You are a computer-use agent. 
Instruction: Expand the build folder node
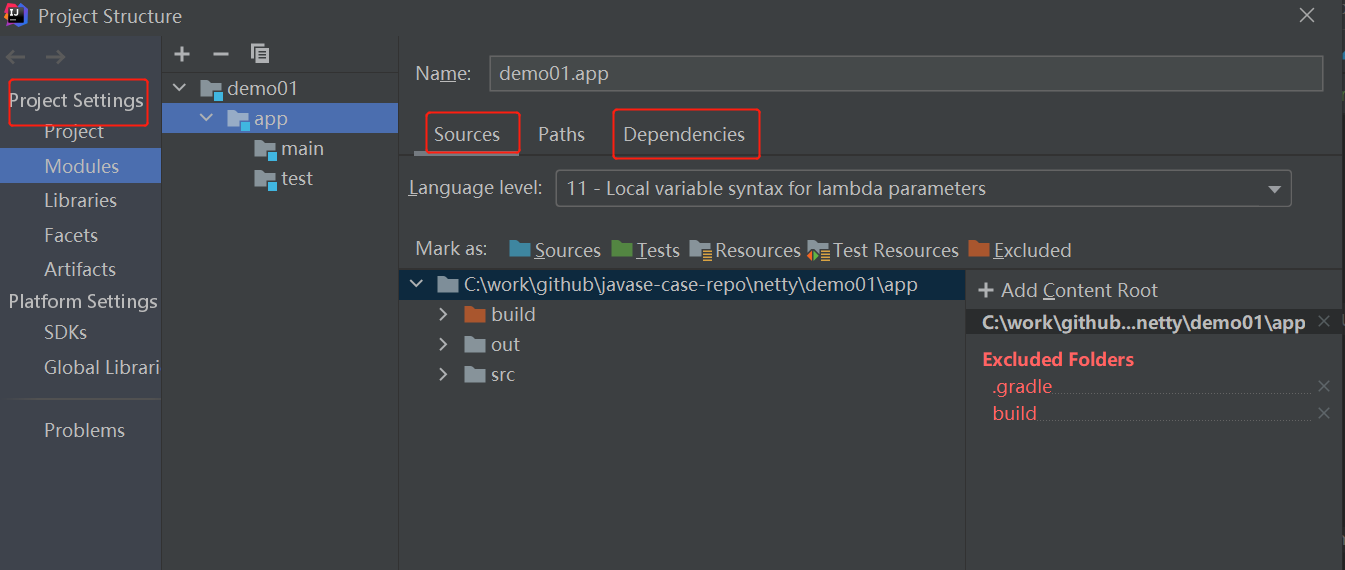tap(443, 315)
